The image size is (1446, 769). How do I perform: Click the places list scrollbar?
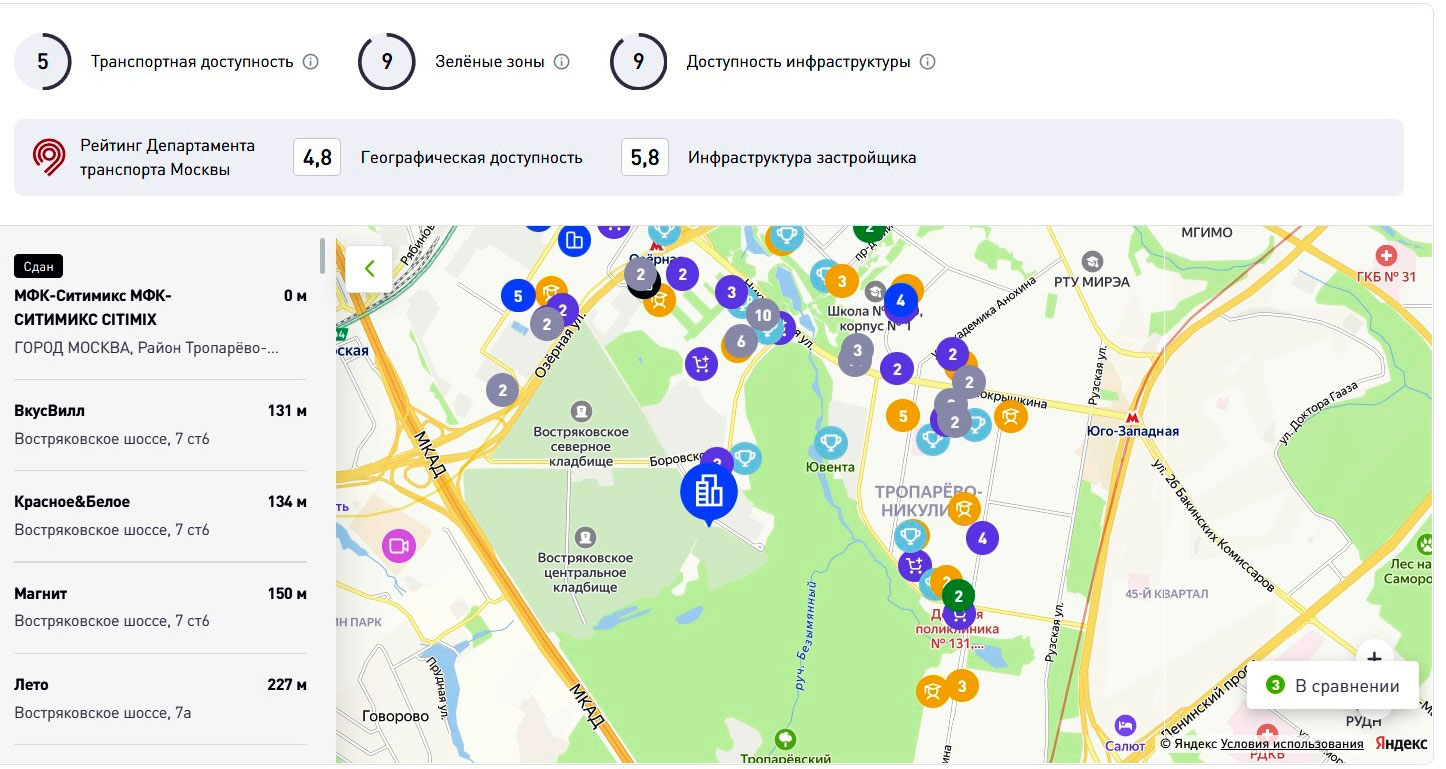click(x=322, y=256)
